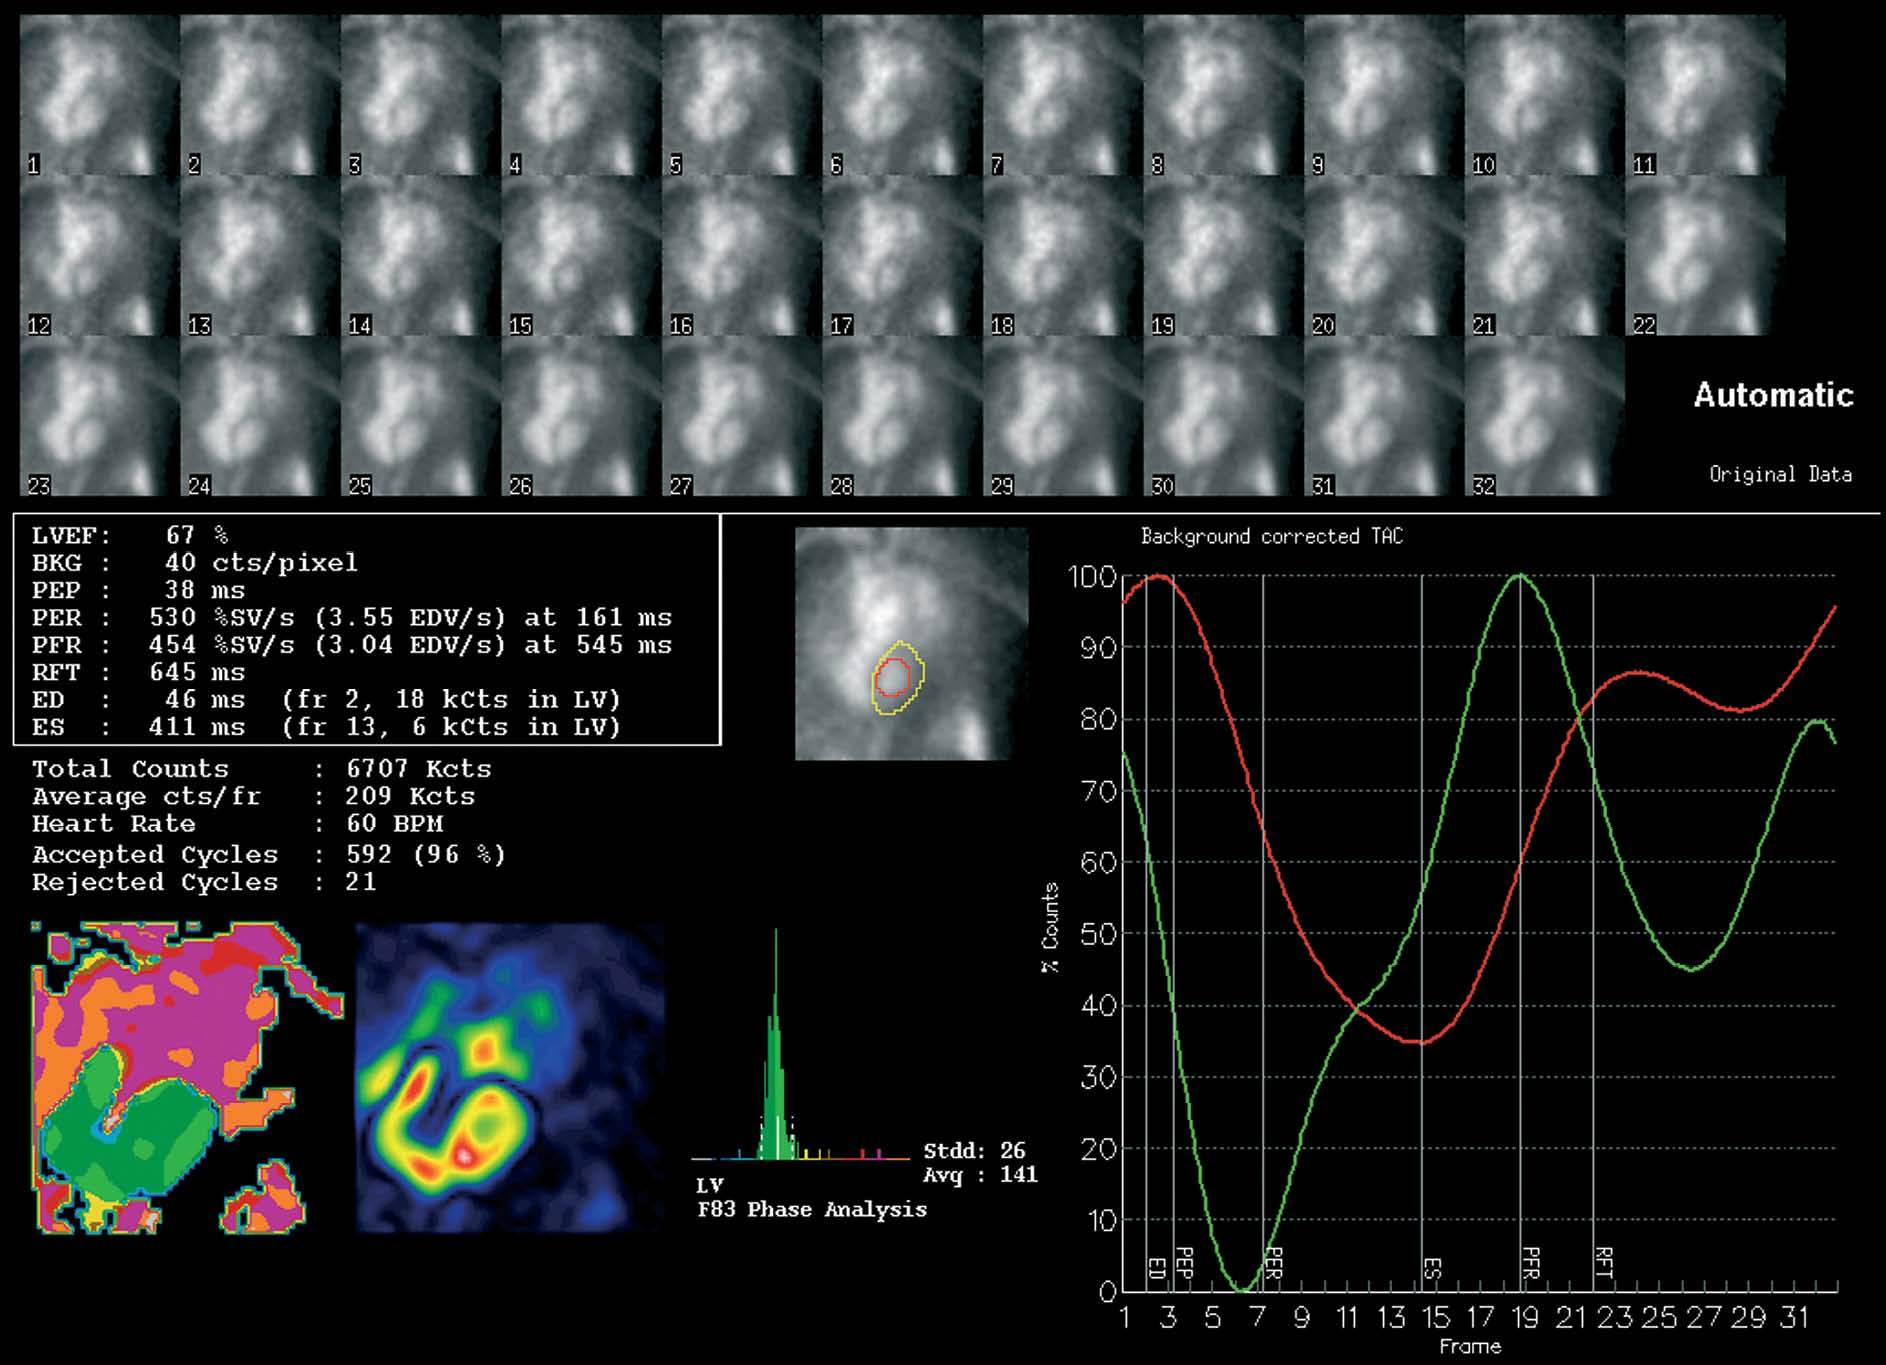This screenshot has width=1886, height=1365.
Task: Click the Original Data label
Action: coord(1779,474)
